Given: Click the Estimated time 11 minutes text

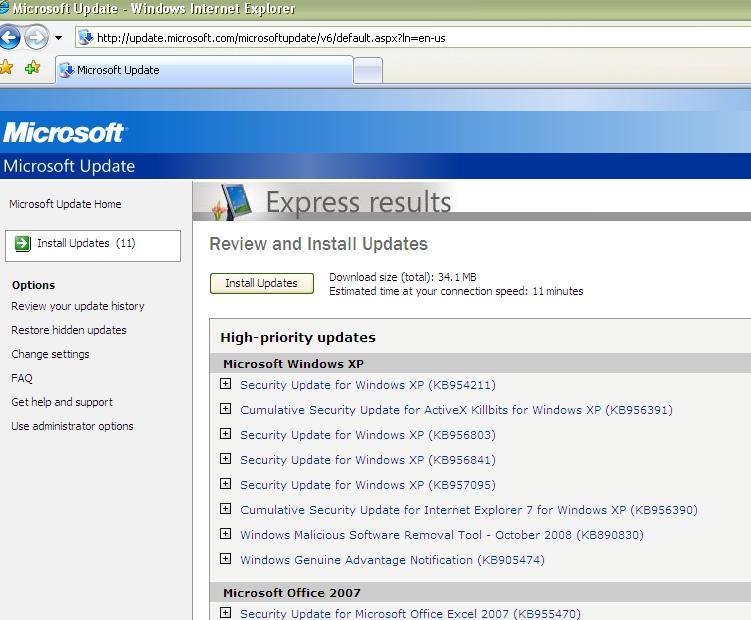Looking at the screenshot, I should click(x=456, y=291).
